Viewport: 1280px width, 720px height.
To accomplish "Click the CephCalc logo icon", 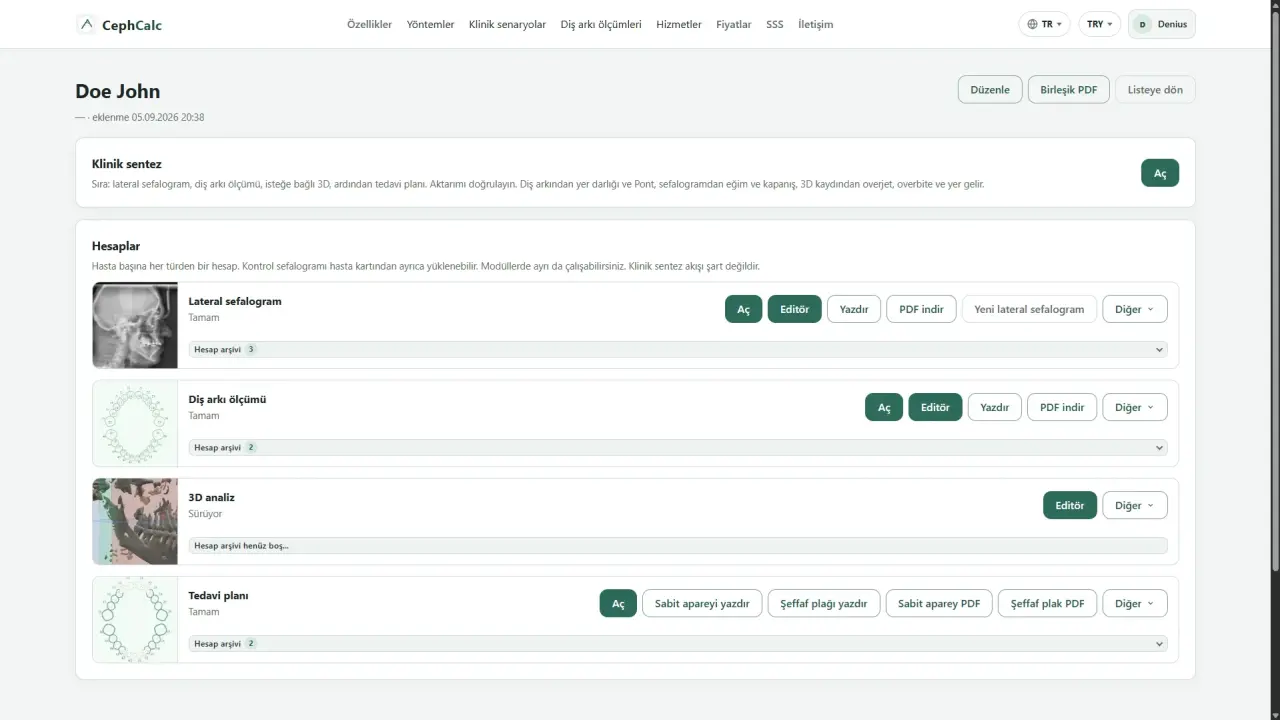I will pyautogui.click(x=87, y=24).
